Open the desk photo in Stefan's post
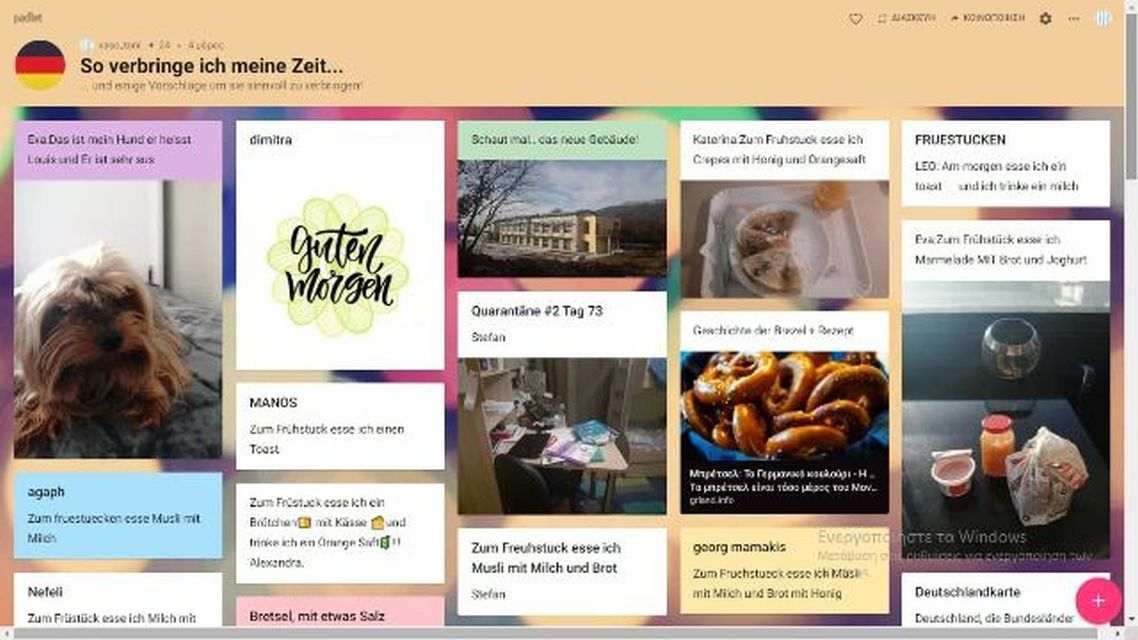Screen dimensions: 1138x640 click(562, 436)
